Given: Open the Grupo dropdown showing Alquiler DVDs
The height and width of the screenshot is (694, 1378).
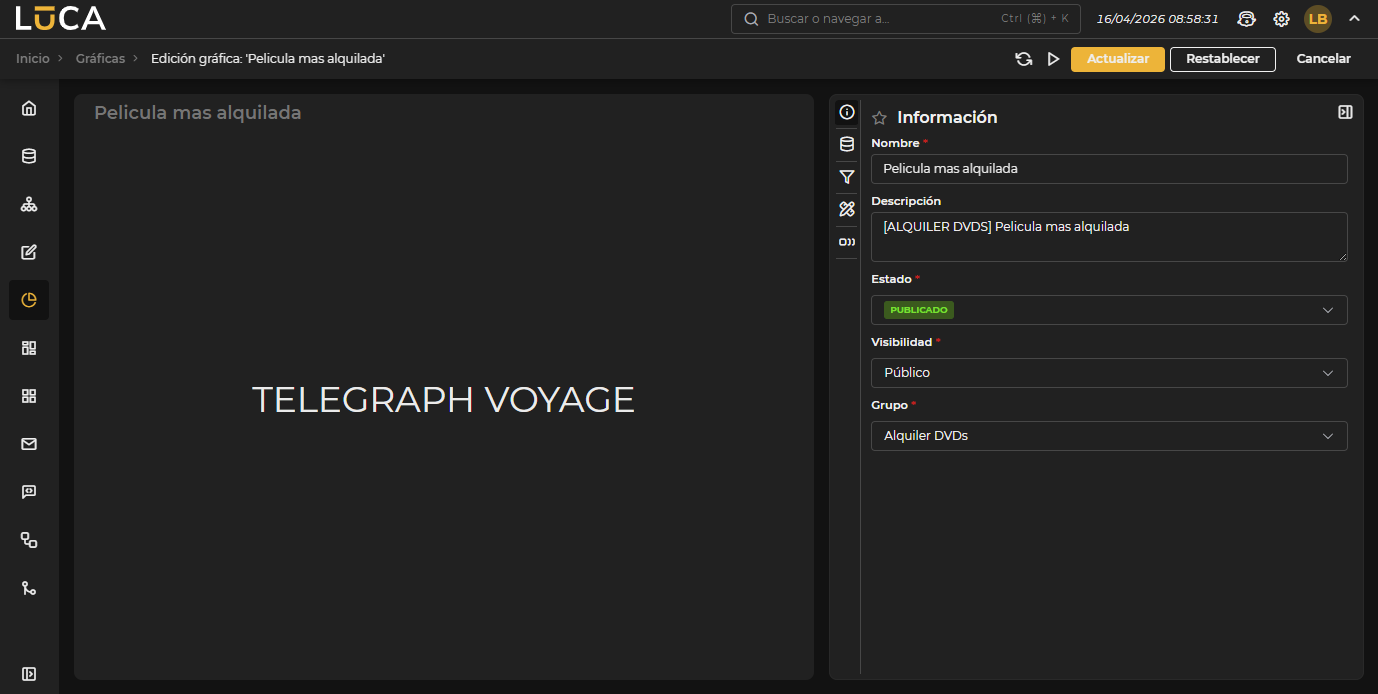Looking at the screenshot, I should [x=1109, y=436].
